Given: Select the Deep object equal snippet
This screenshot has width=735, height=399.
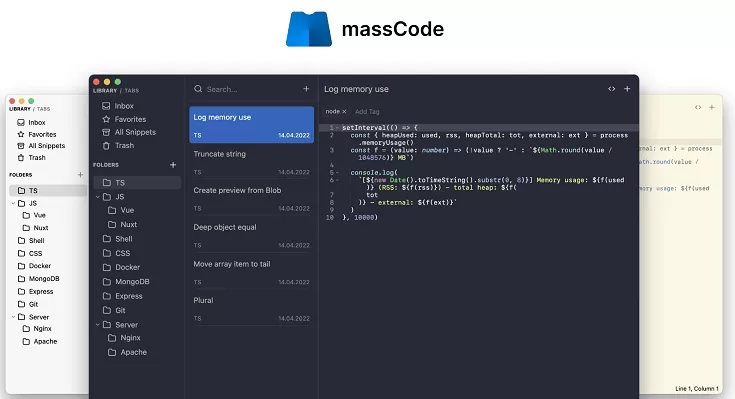Looking at the screenshot, I should pos(252,235).
